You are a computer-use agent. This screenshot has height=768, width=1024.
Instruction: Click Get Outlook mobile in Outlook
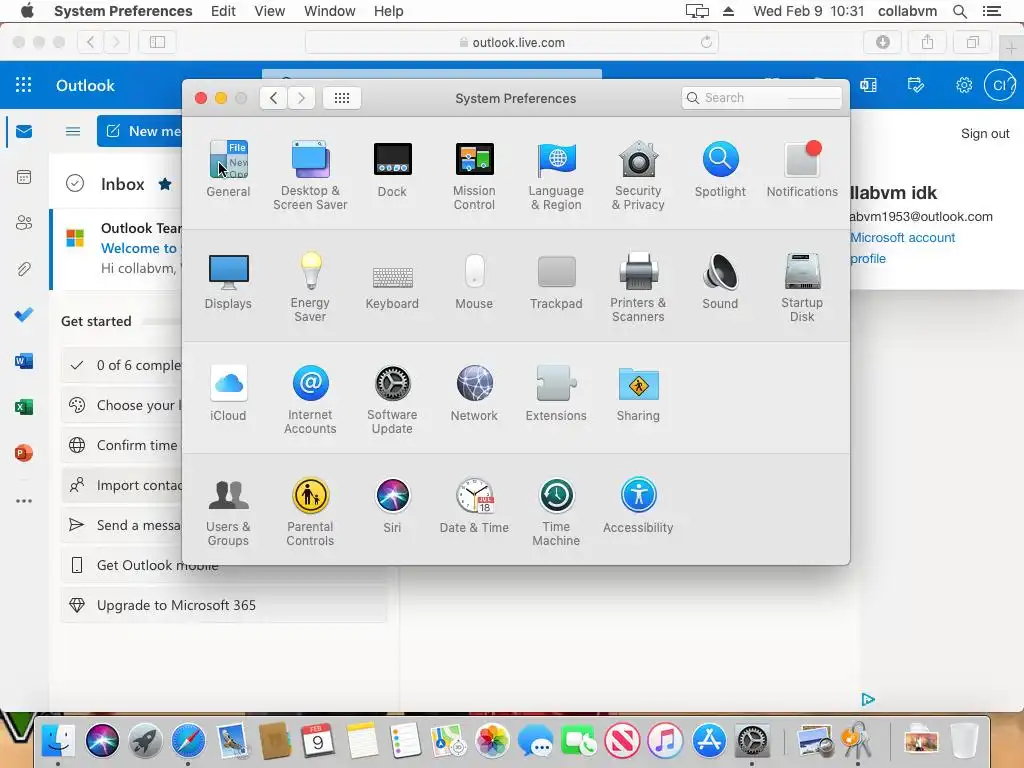pos(224,566)
